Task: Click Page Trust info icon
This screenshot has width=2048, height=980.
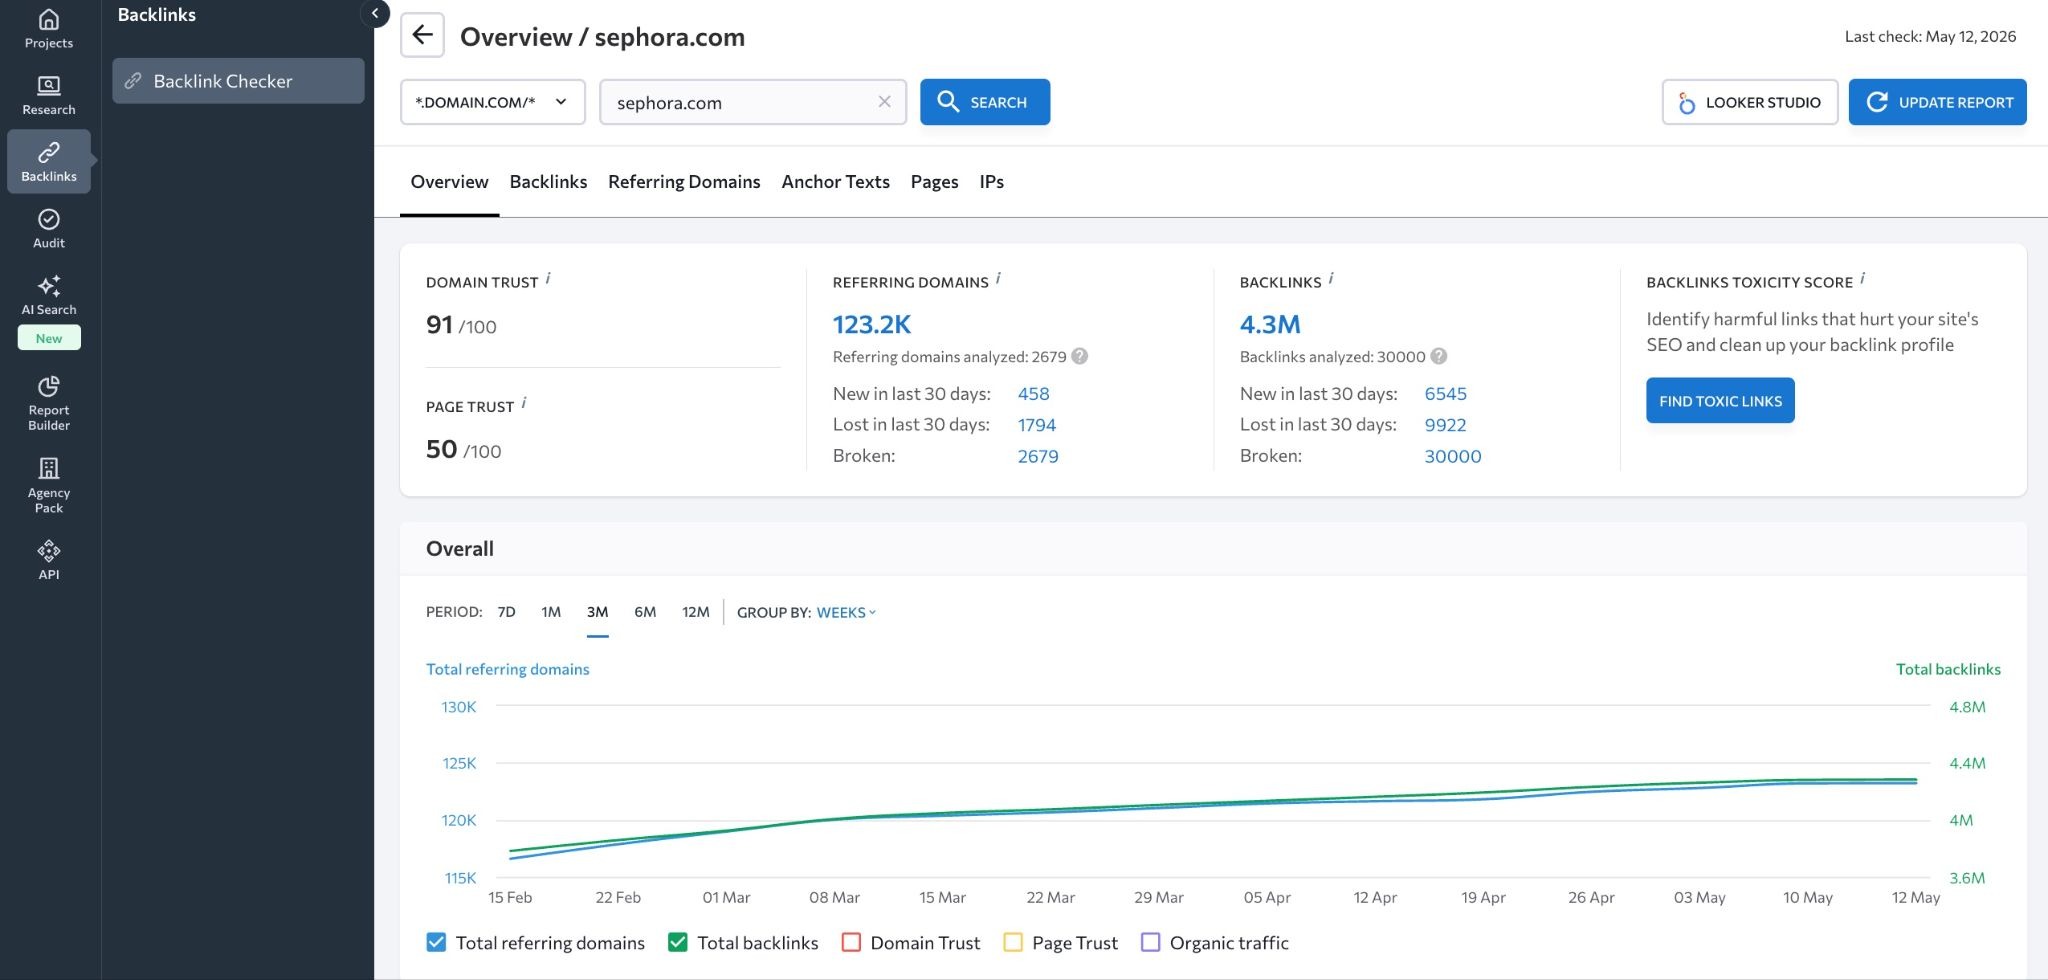Action: 524,403
